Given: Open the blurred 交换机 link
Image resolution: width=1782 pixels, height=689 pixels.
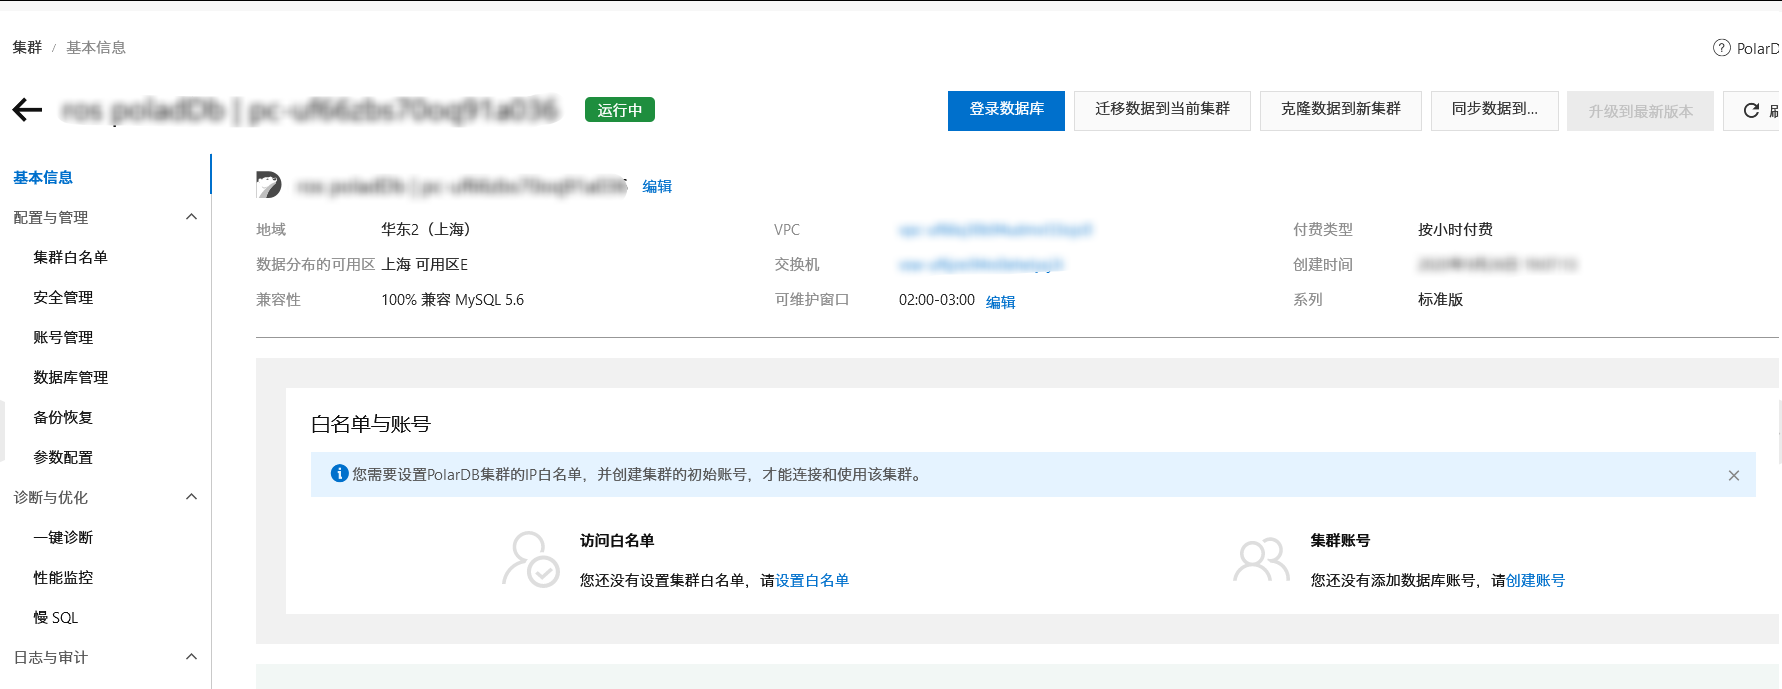Looking at the screenshot, I should [x=981, y=265].
